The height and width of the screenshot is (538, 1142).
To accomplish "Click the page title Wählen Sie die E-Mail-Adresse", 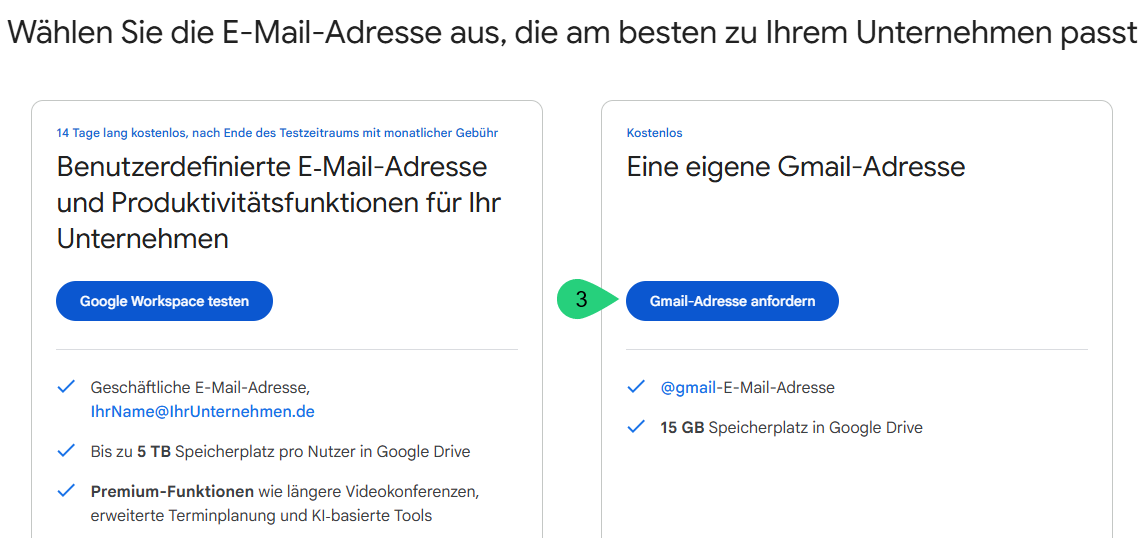I will pos(571,32).
